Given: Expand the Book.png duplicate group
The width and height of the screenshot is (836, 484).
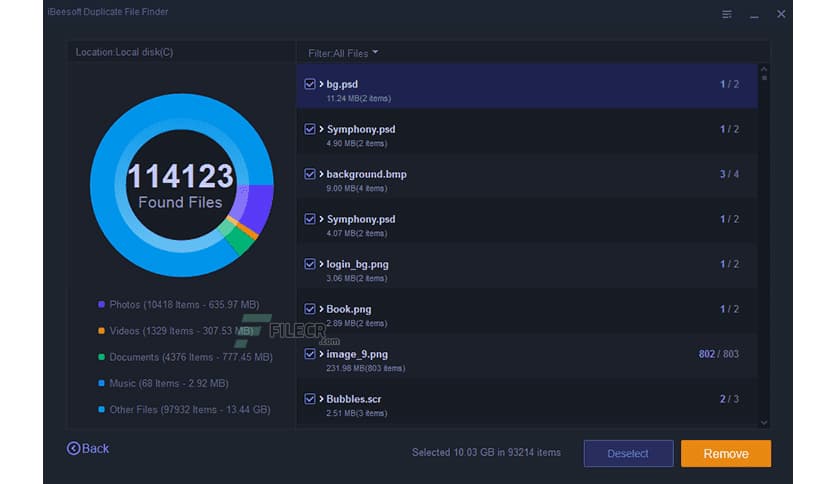Looking at the screenshot, I should [x=321, y=309].
